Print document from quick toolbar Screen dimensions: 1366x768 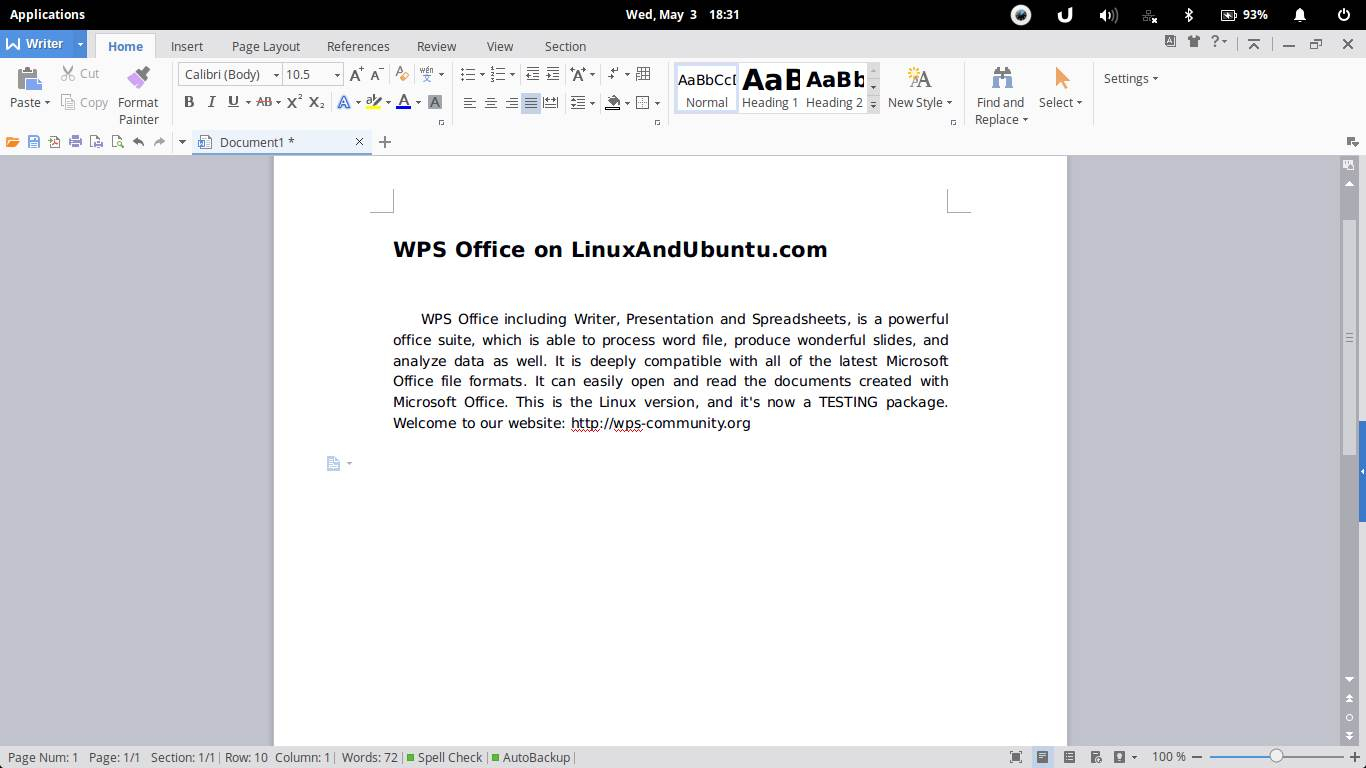point(75,142)
